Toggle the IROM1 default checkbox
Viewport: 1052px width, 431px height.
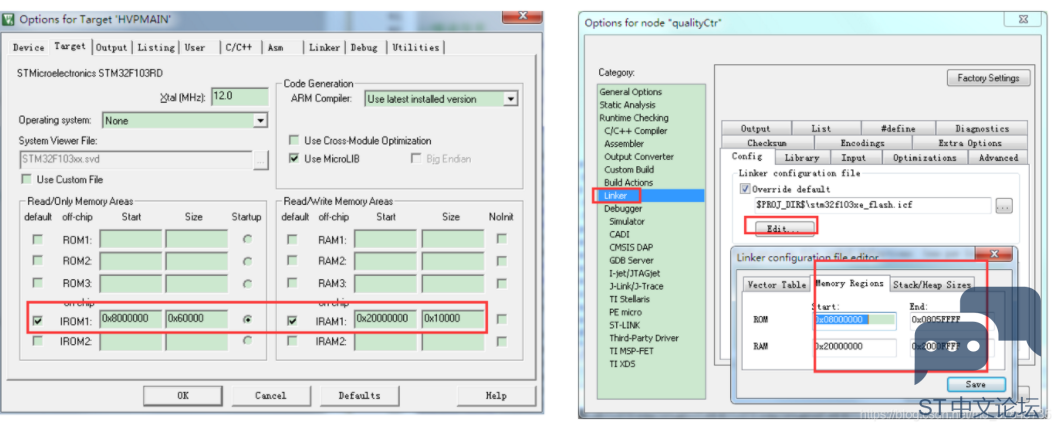(x=38, y=321)
